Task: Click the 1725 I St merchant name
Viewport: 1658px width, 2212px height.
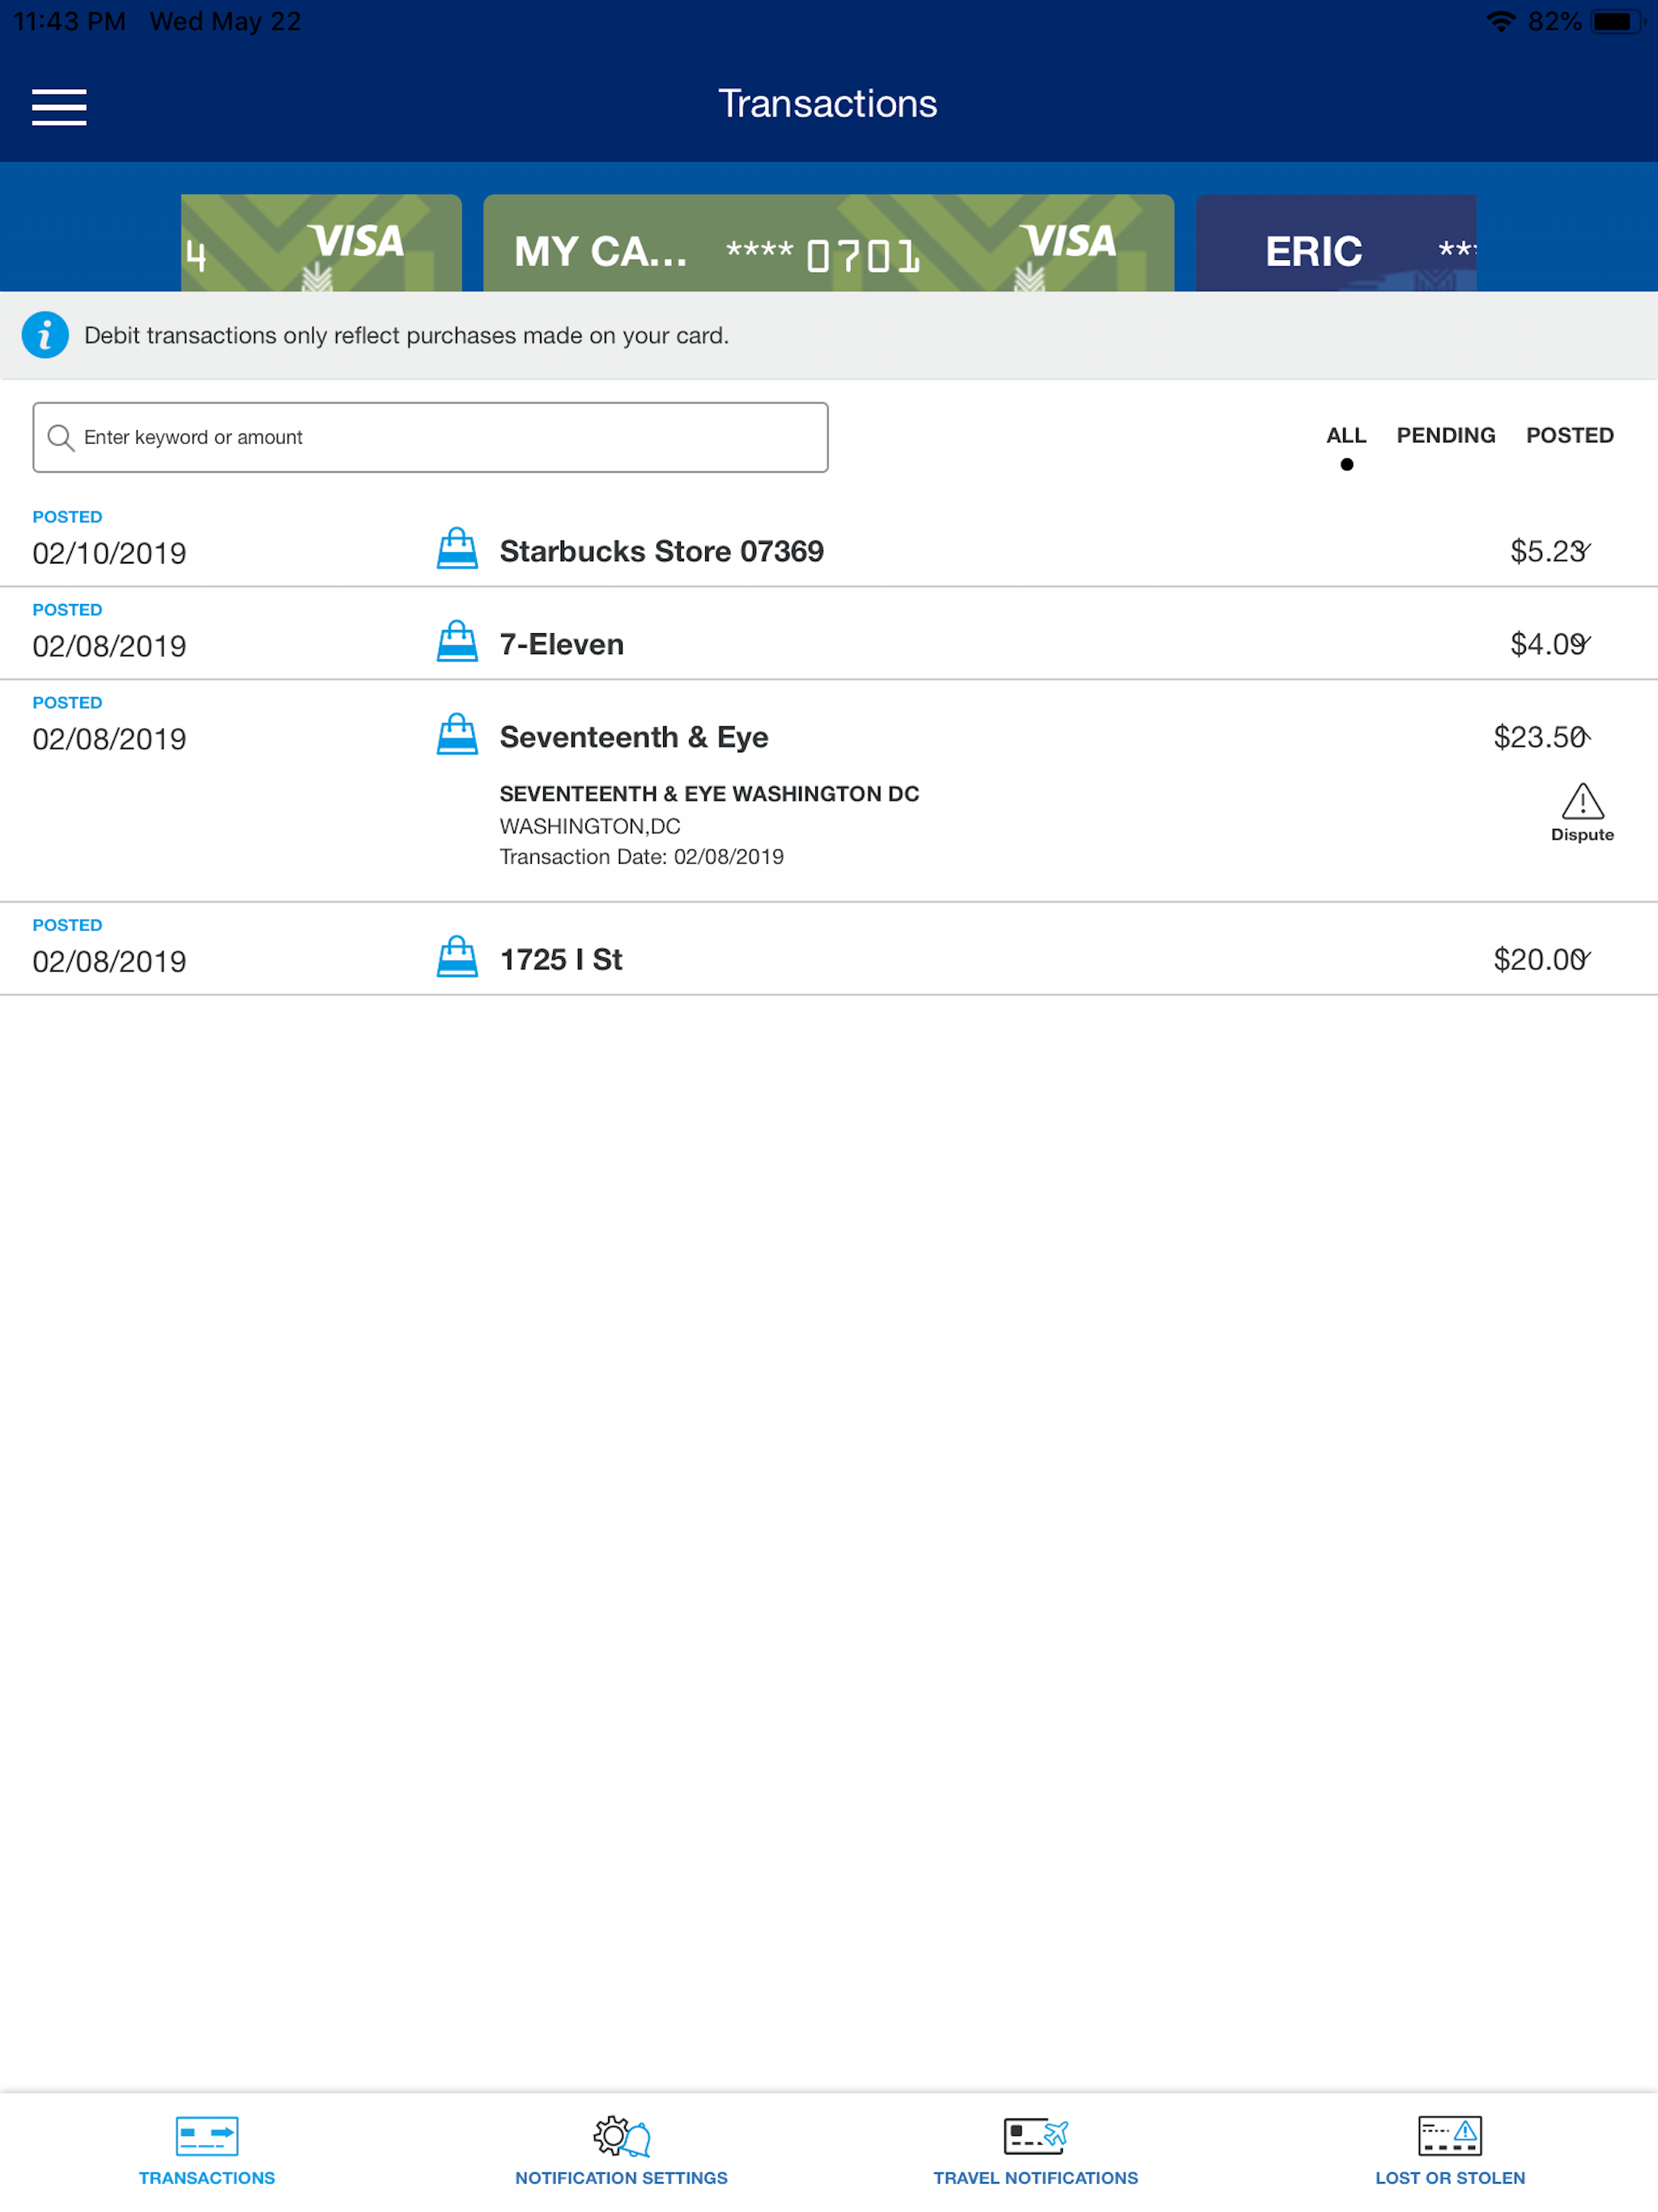Action: [x=561, y=959]
